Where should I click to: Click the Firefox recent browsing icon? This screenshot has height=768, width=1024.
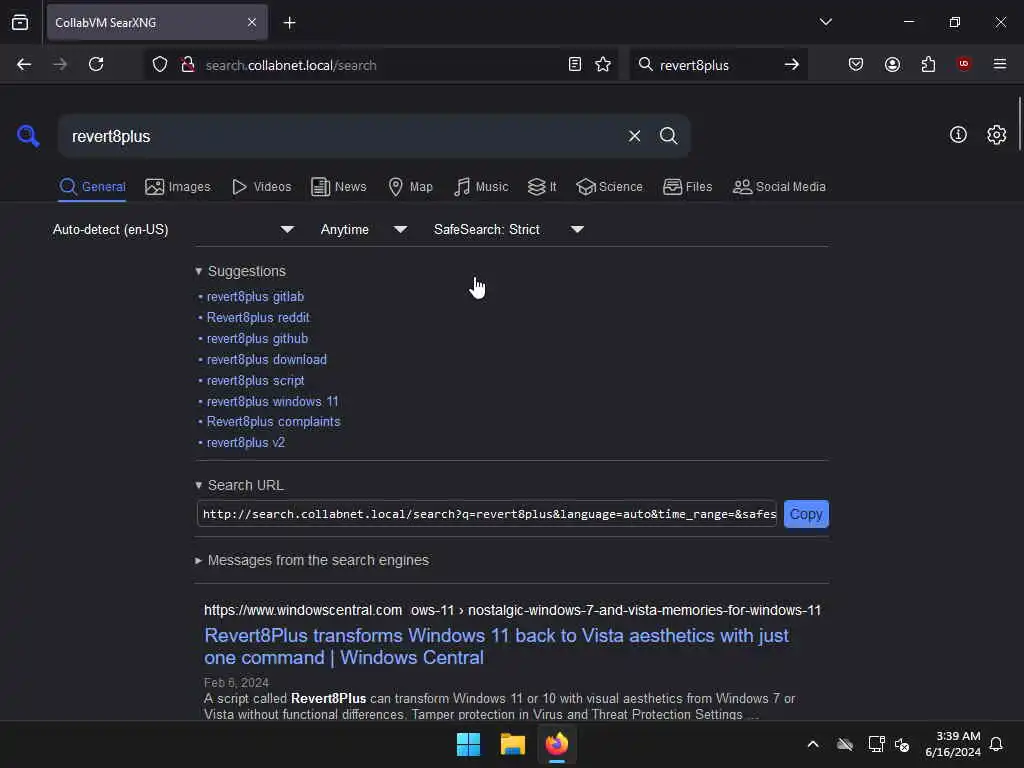20,22
